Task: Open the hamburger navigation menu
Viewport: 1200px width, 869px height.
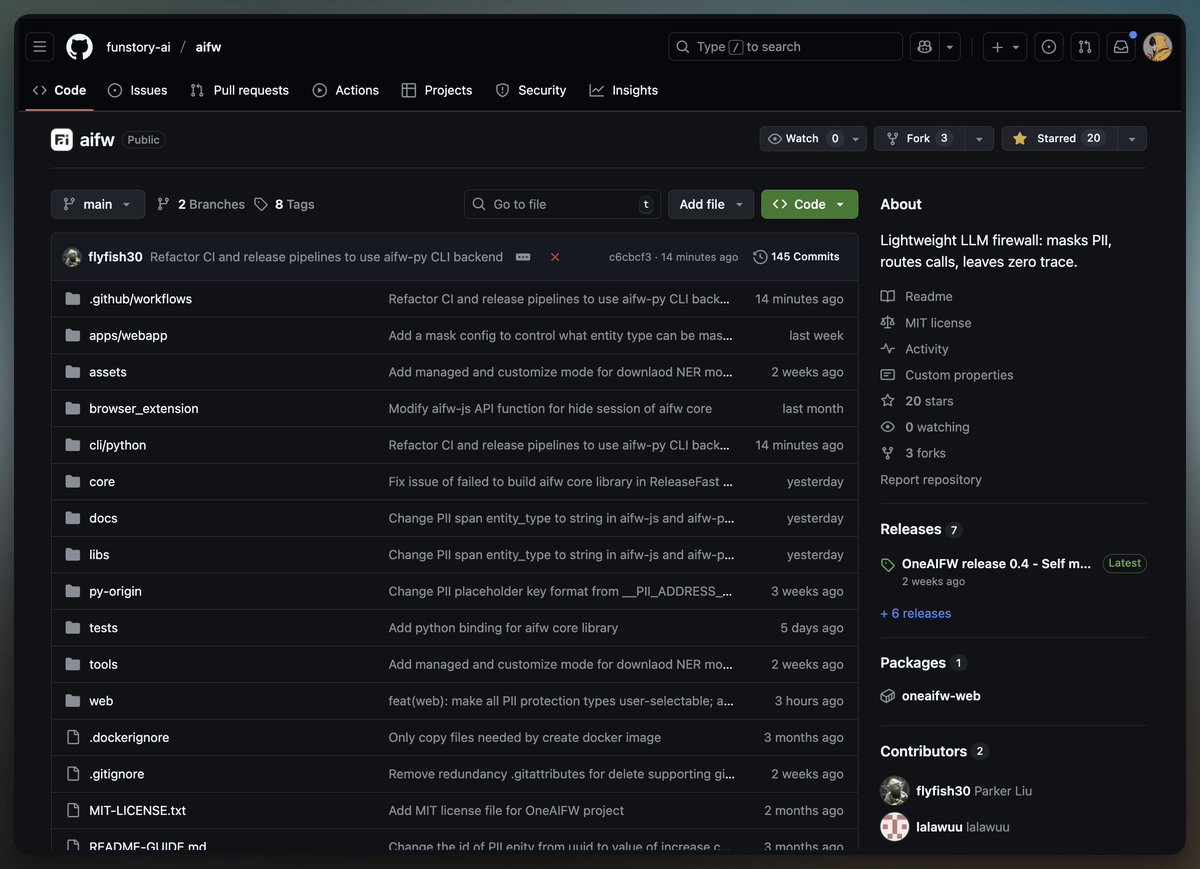Action: pyautogui.click(x=39, y=47)
